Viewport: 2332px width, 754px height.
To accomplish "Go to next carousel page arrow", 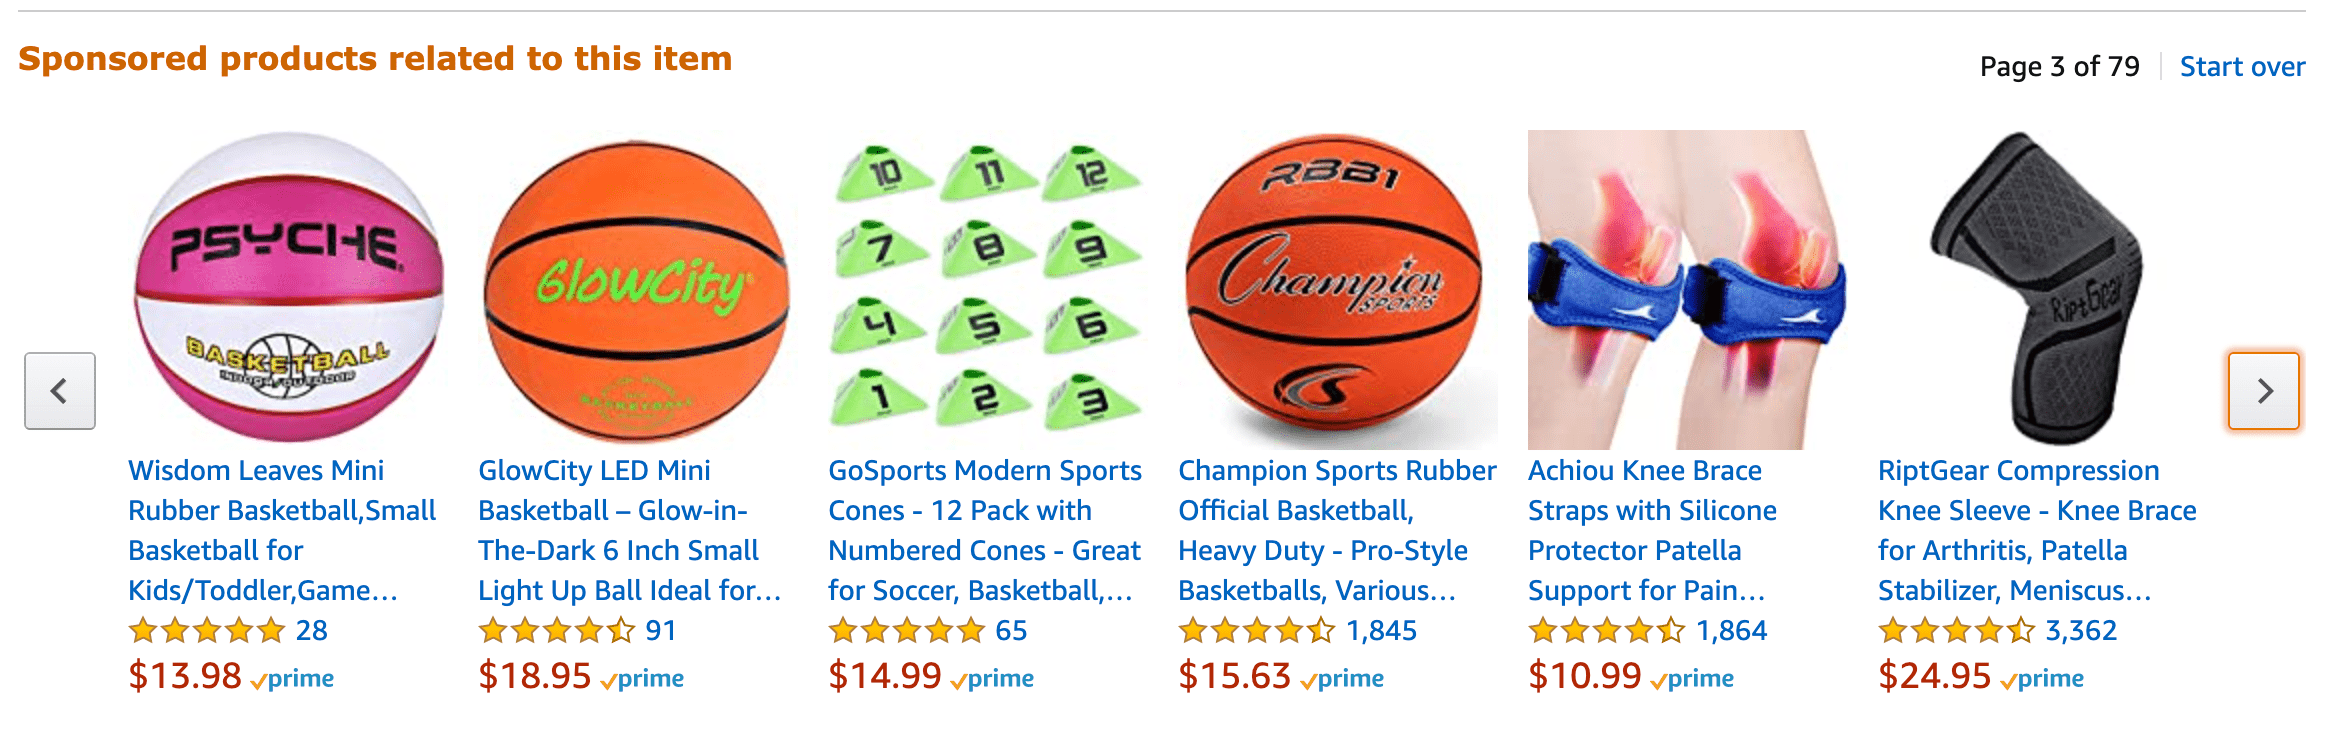I will coord(2263,391).
